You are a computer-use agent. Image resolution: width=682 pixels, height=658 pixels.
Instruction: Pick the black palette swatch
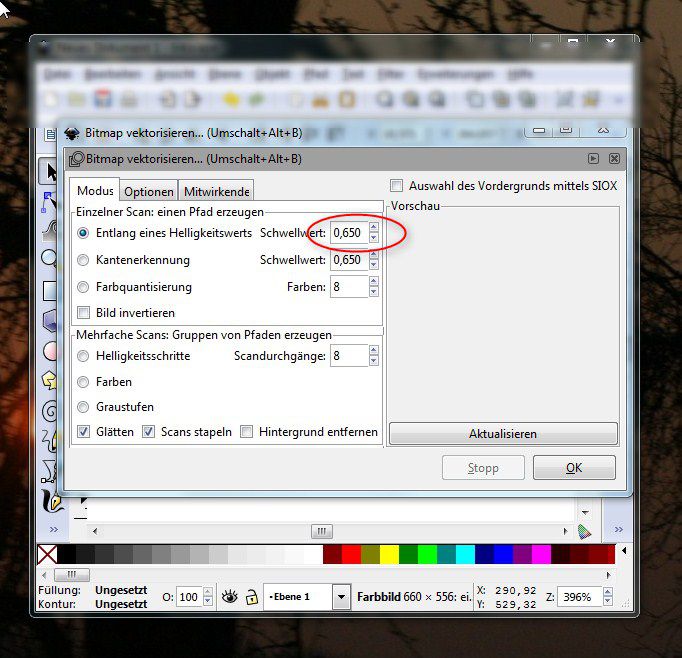point(66,554)
